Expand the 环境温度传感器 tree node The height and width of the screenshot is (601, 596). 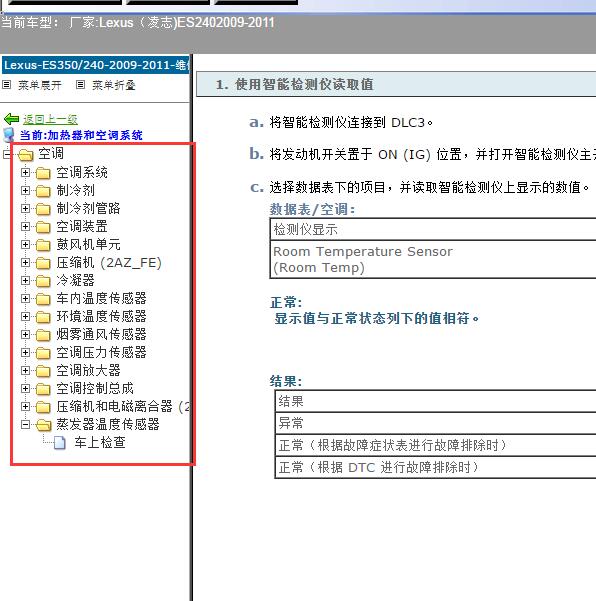click(25, 317)
